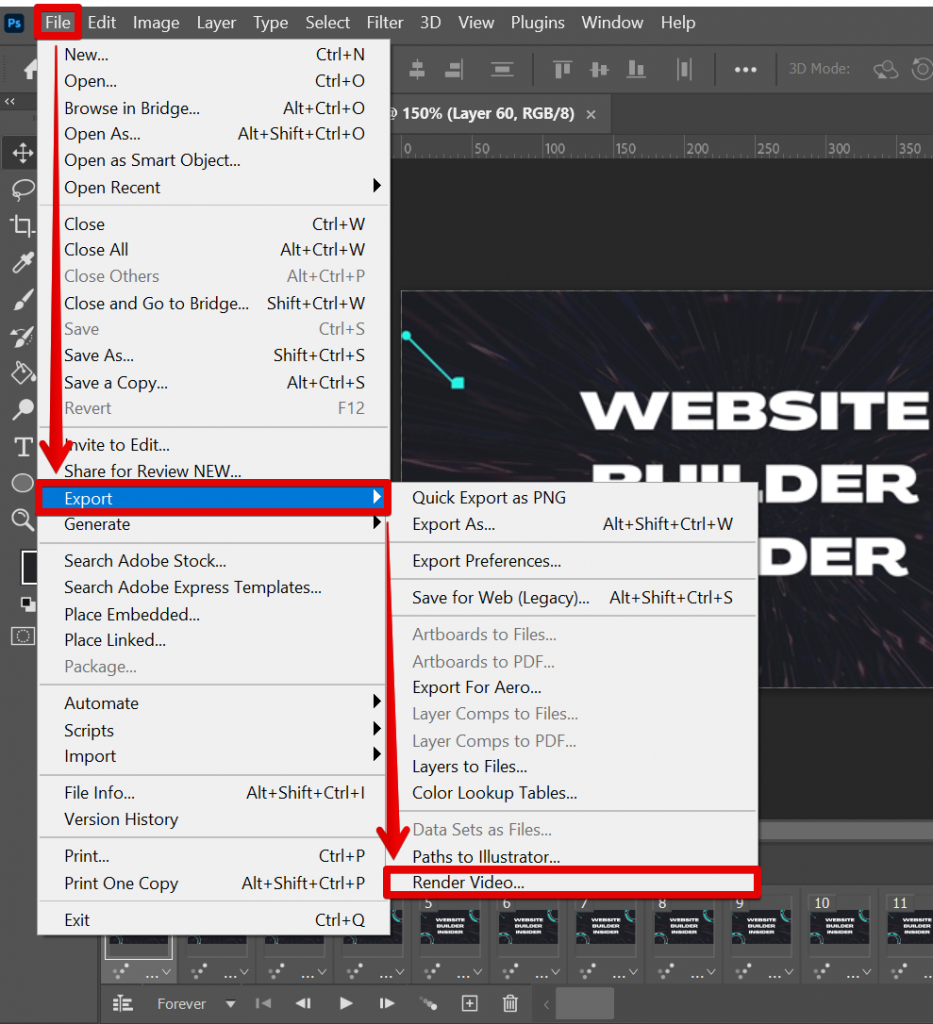
Task: Open the Image menu
Action: point(156,22)
